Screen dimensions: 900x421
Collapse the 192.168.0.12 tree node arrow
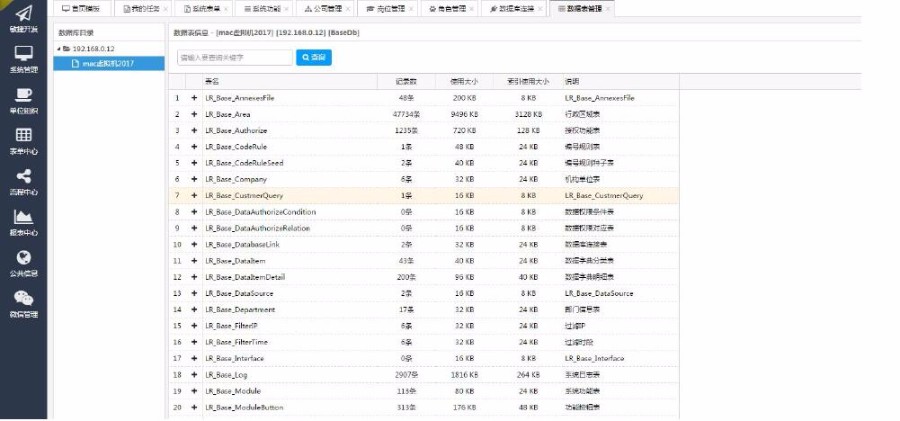59,49
